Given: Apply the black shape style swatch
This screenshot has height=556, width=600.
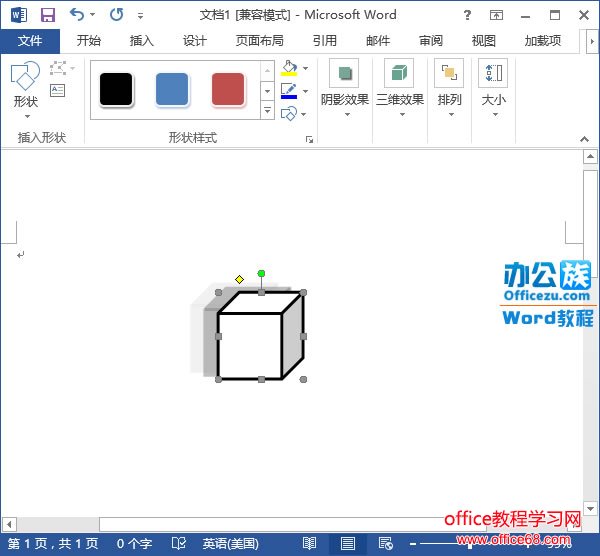Looking at the screenshot, I should 116,89.
